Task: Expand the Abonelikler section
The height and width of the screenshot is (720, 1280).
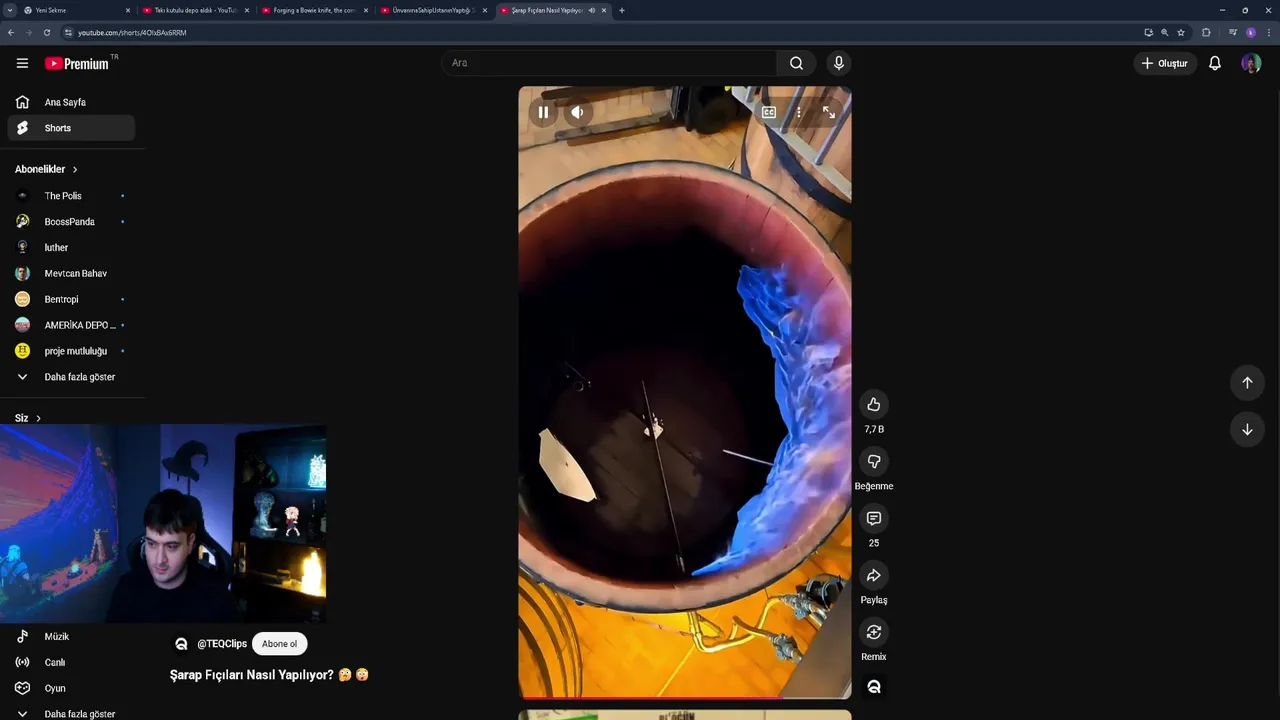Action: coord(46,169)
